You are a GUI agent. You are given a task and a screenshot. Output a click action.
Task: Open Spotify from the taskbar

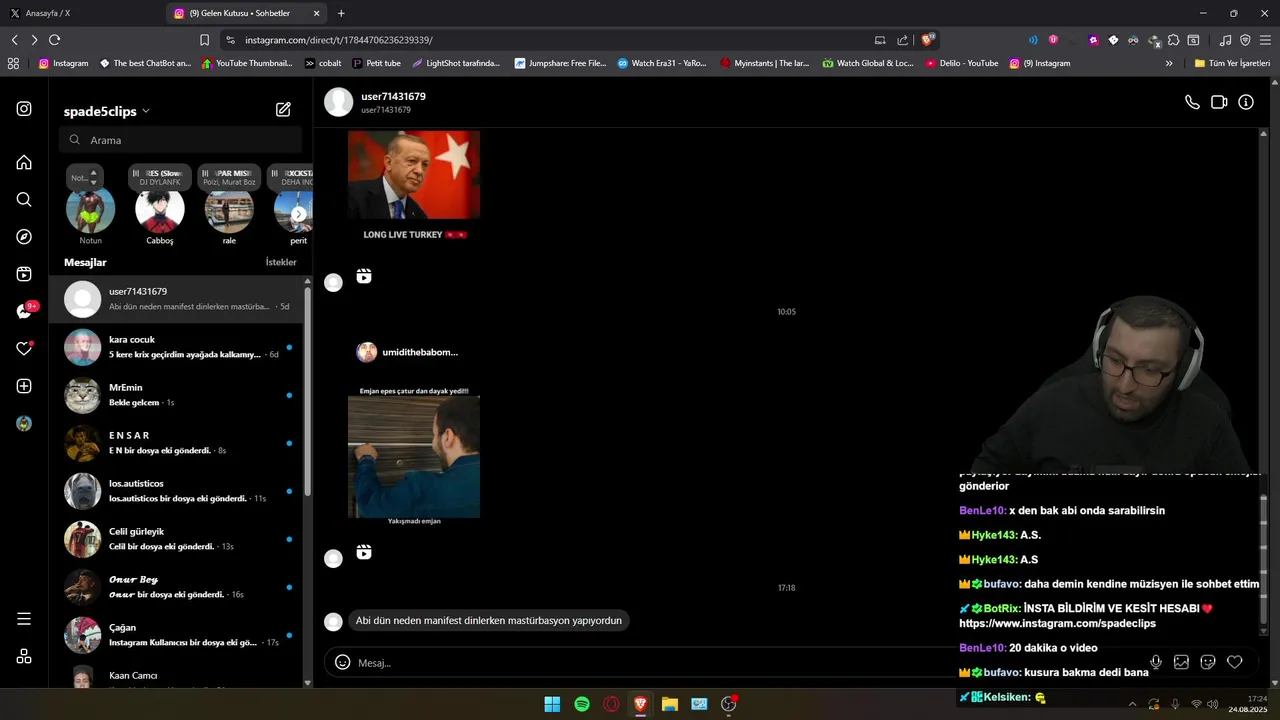click(582, 704)
